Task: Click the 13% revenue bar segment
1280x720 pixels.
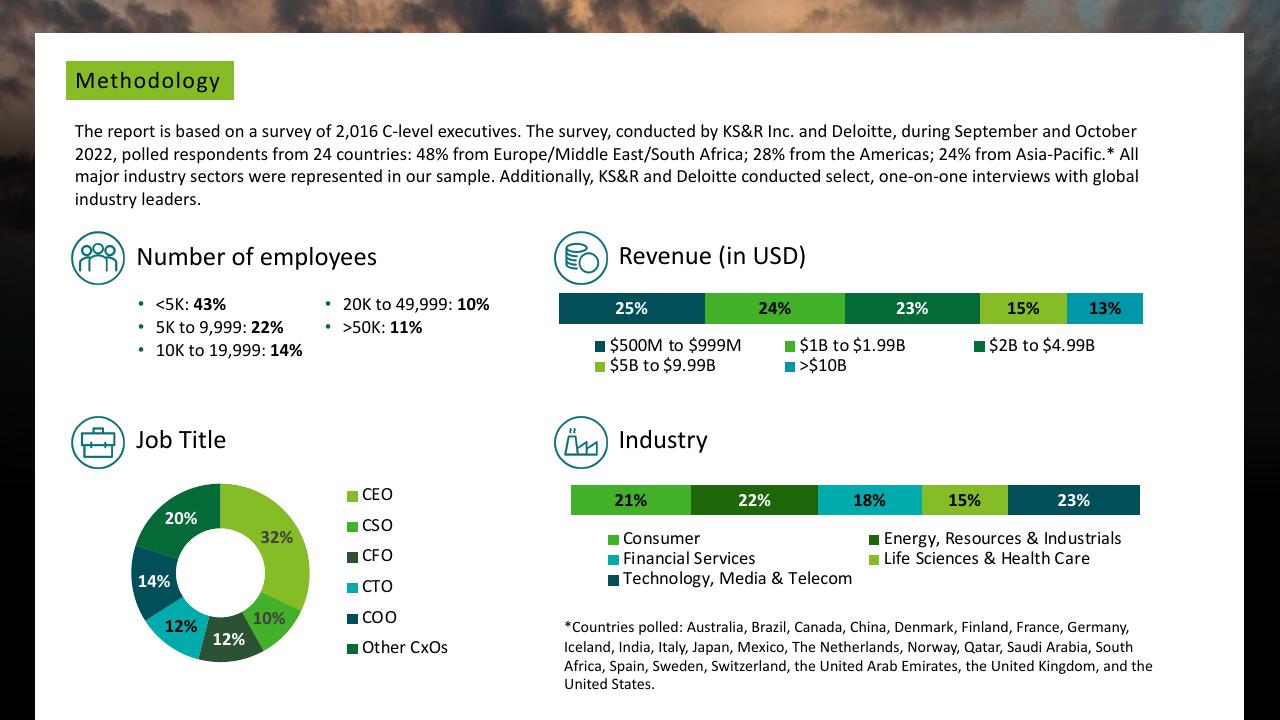Action: click(1105, 308)
